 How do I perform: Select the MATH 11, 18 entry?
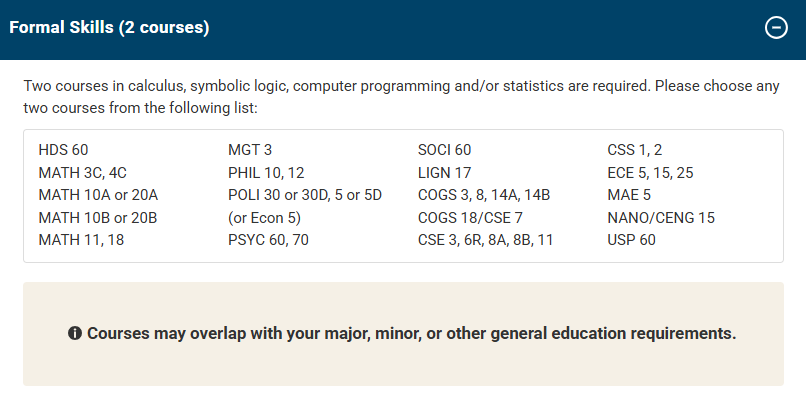click(x=82, y=240)
